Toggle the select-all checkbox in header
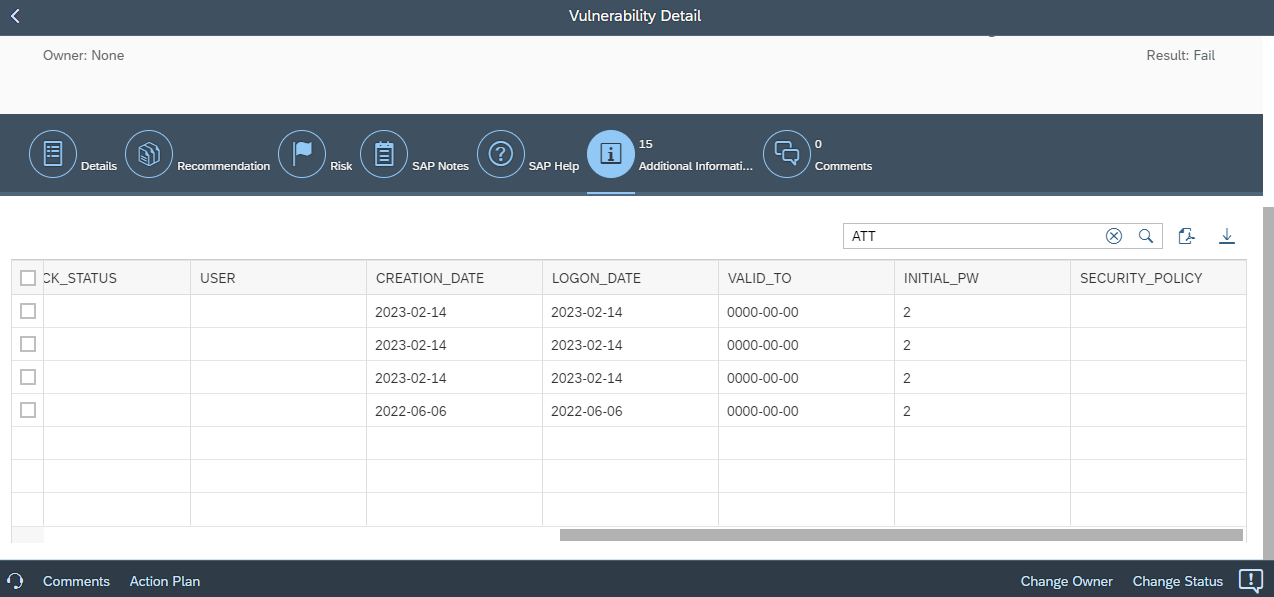Image resolution: width=1274 pixels, height=597 pixels. click(28, 278)
